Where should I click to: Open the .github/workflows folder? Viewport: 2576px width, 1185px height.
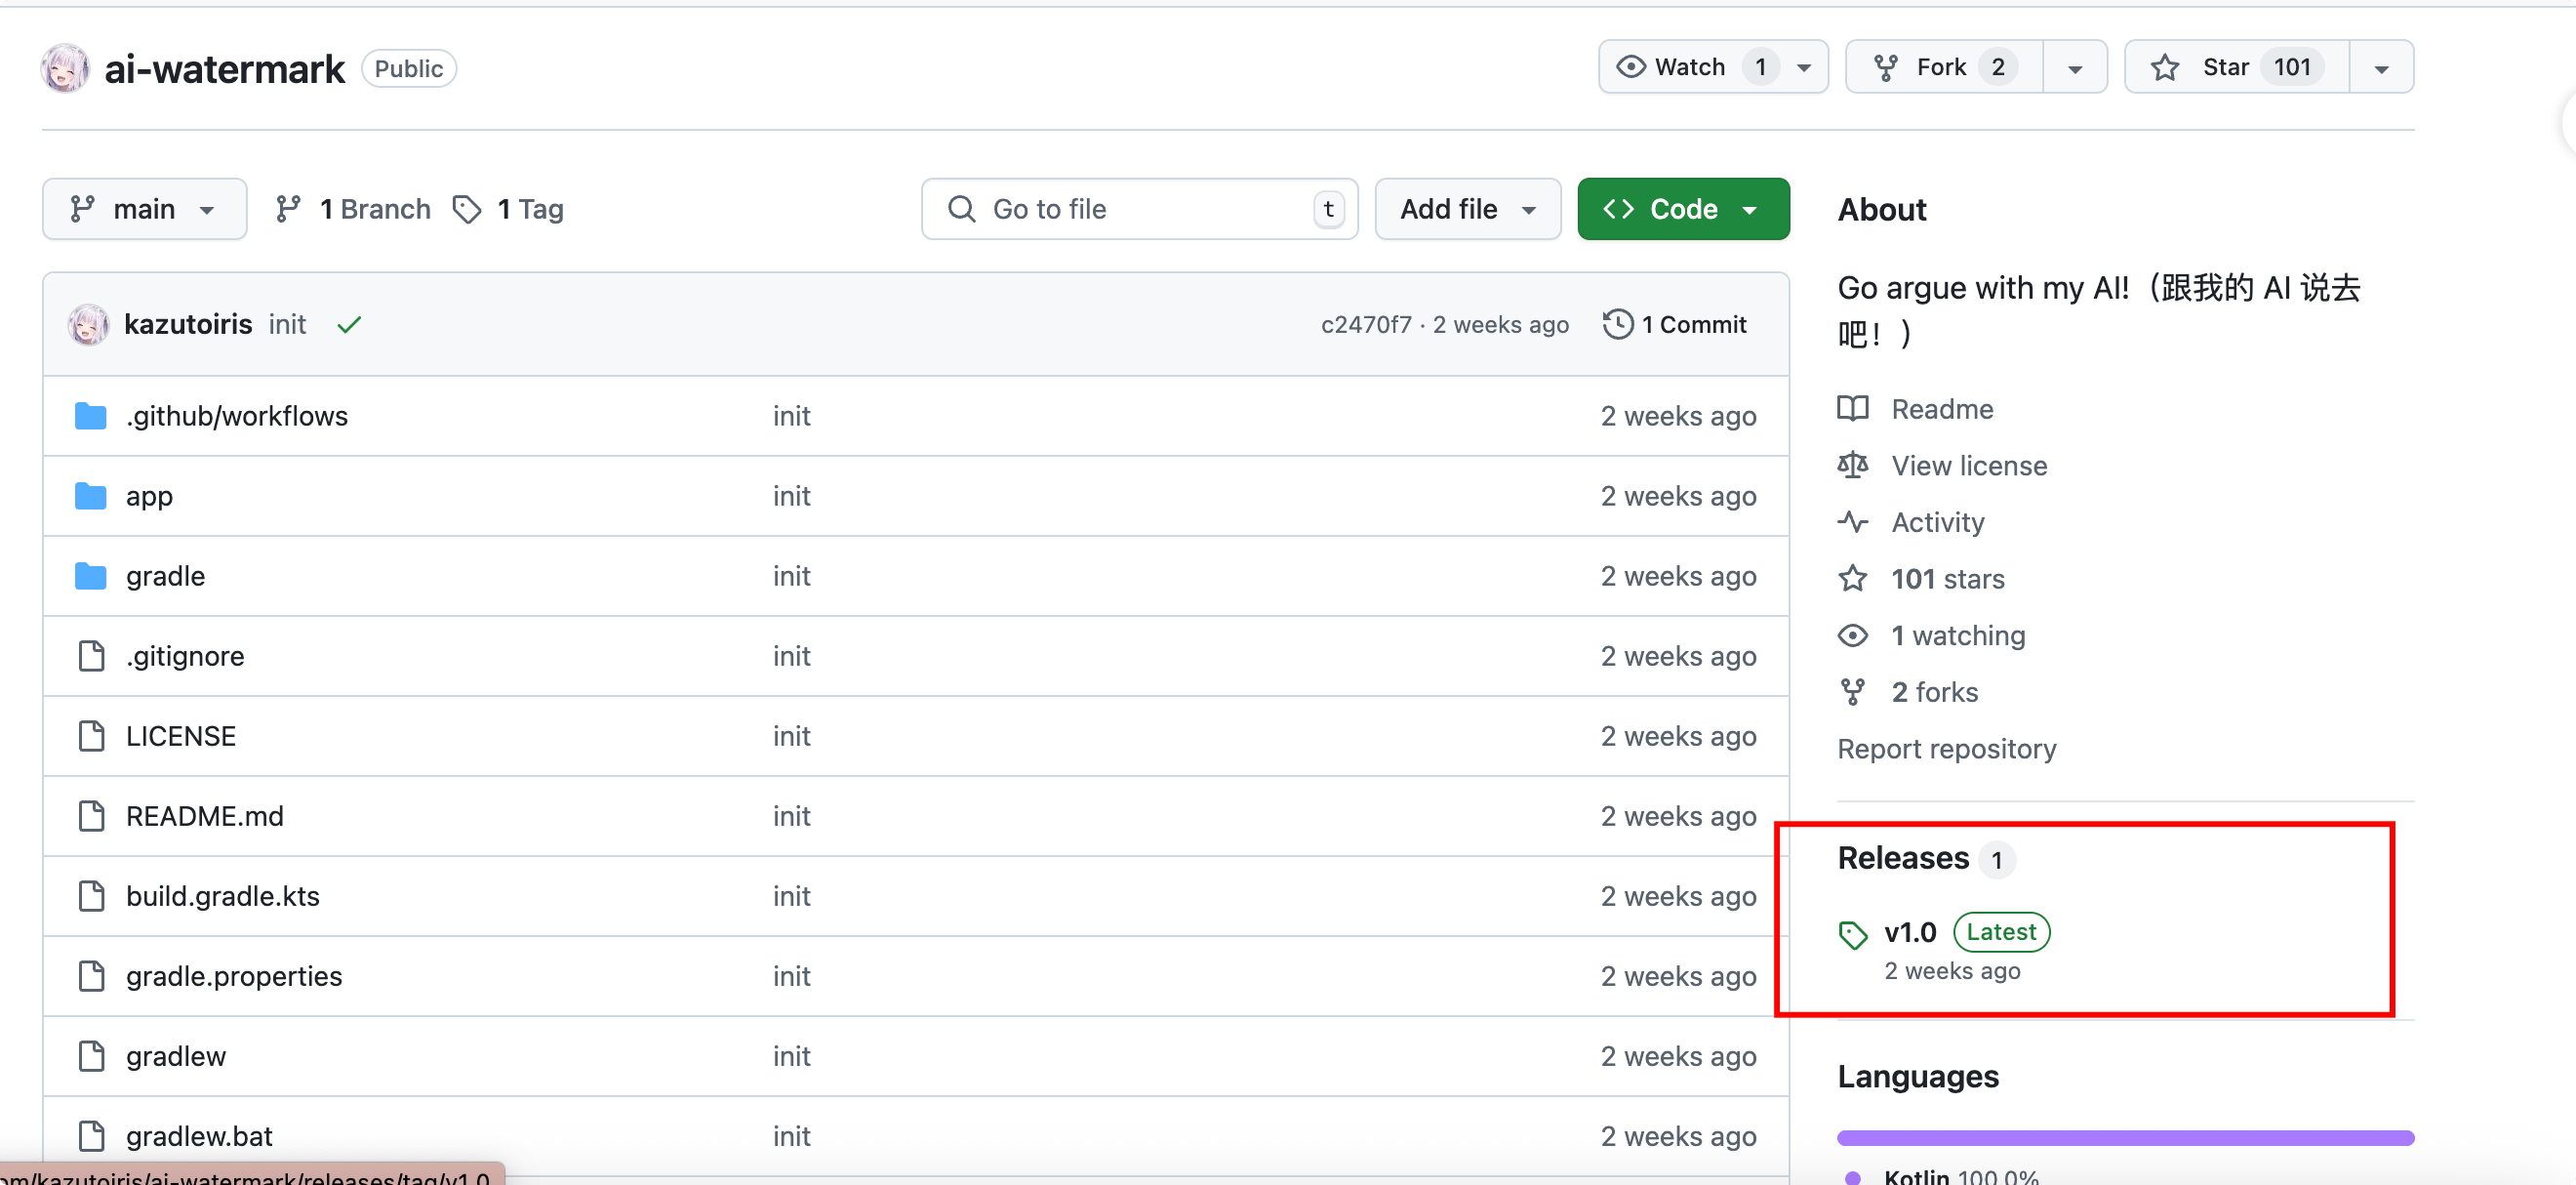click(237, 416)
